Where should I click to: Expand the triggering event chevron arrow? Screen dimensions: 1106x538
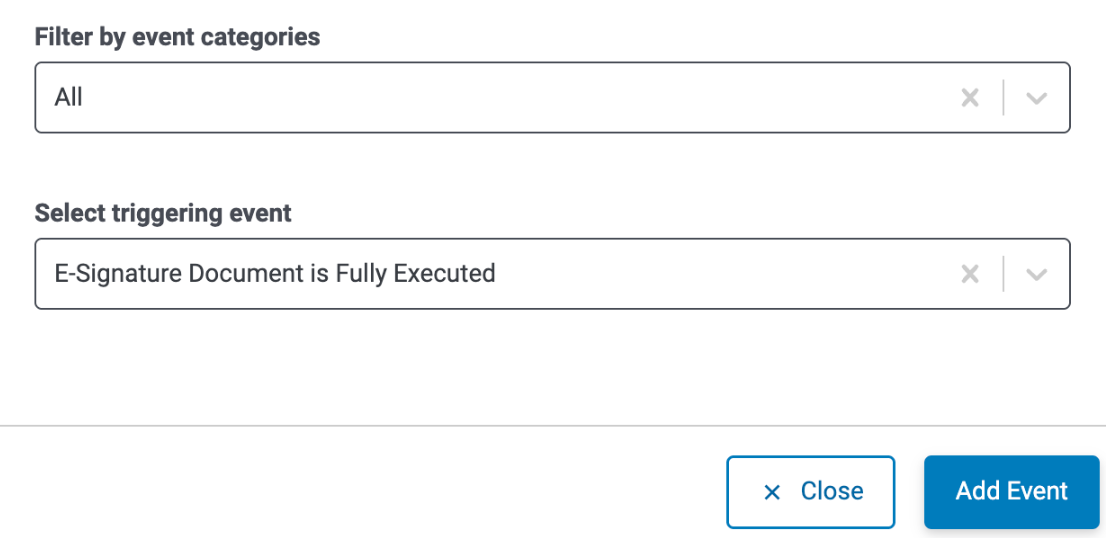point(1035,274)
